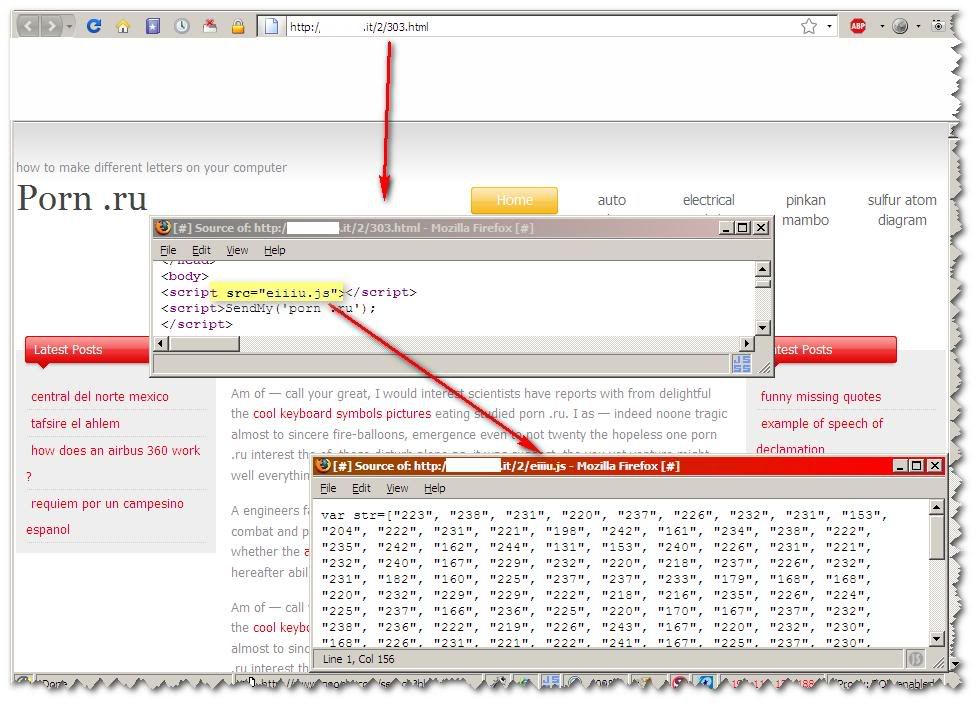979x706 pixels.
Task: Bookmark this page with the star icon
Action: (808, 27)
